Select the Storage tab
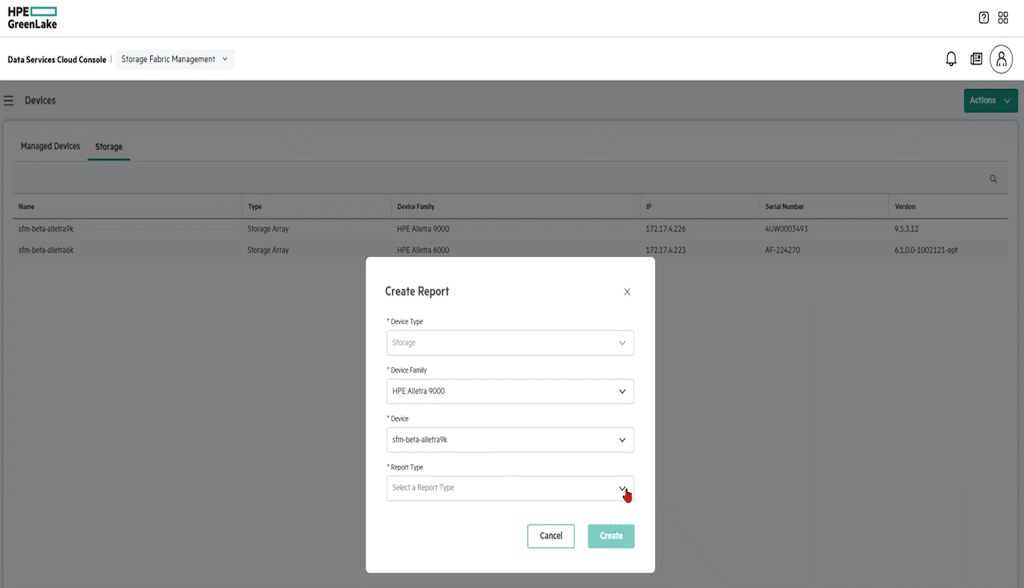The height and width of the screenshot is (588, 1024). [109, 147]
